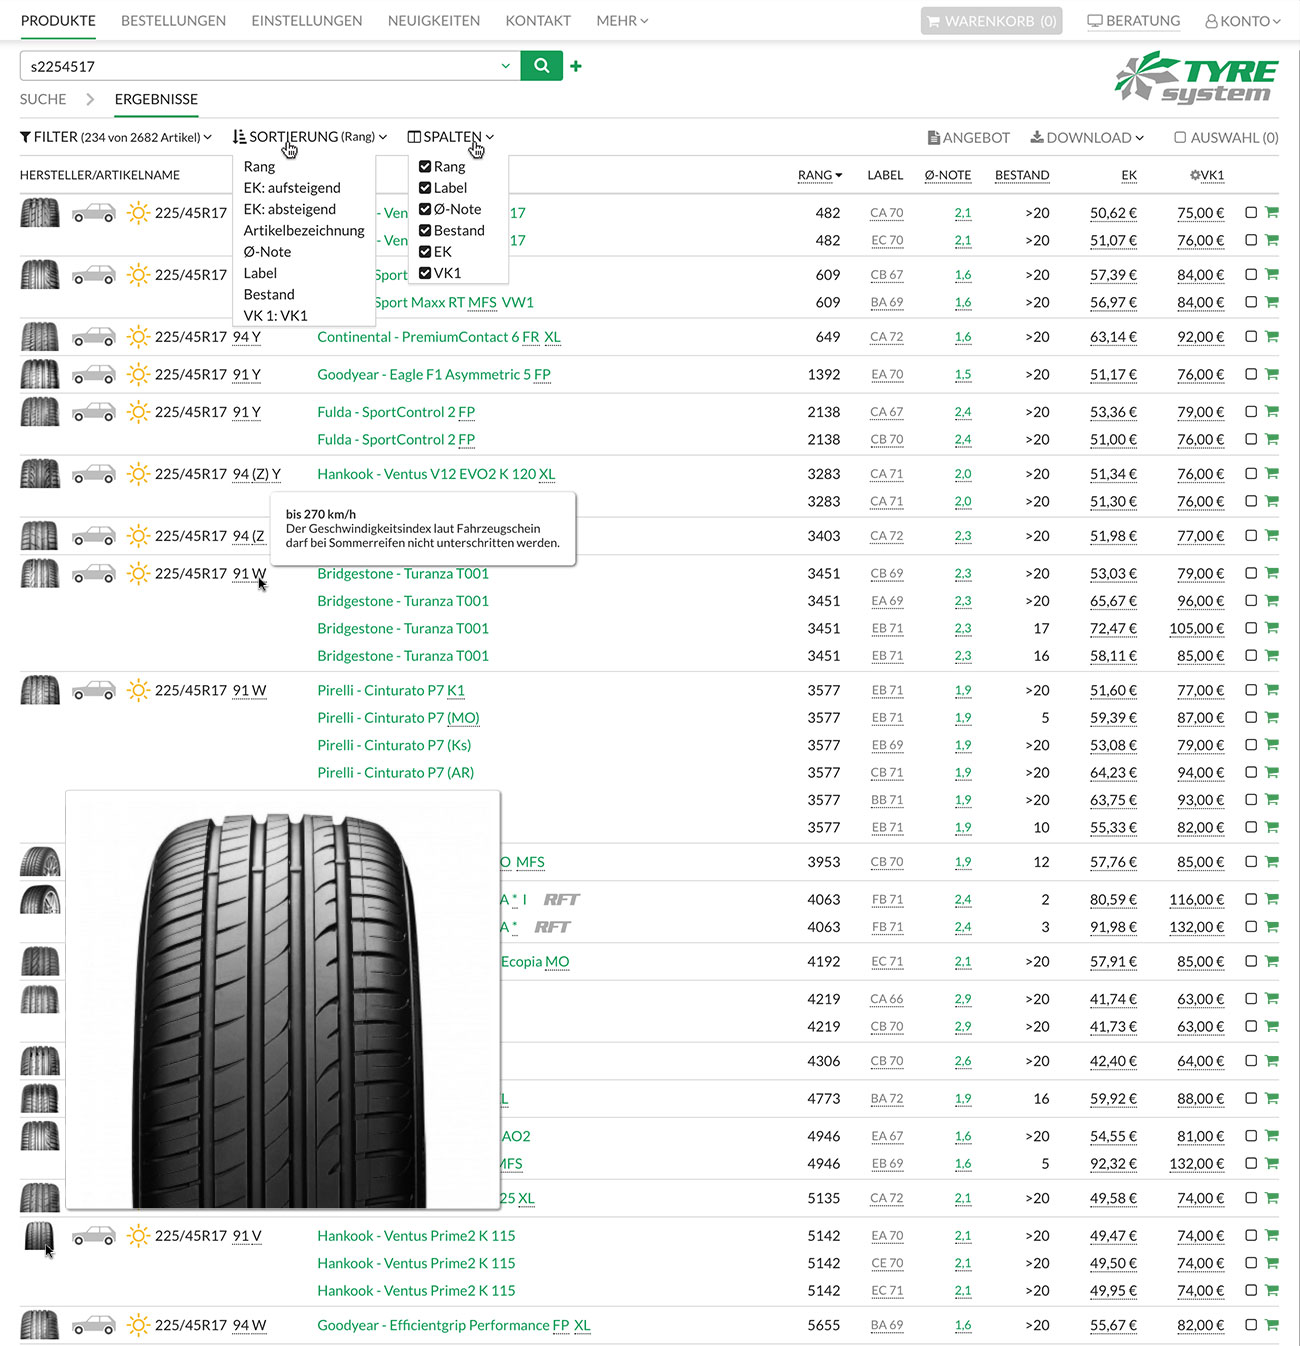
Task: Click the ANGEBOT document icon
Action: pos(935,137)
